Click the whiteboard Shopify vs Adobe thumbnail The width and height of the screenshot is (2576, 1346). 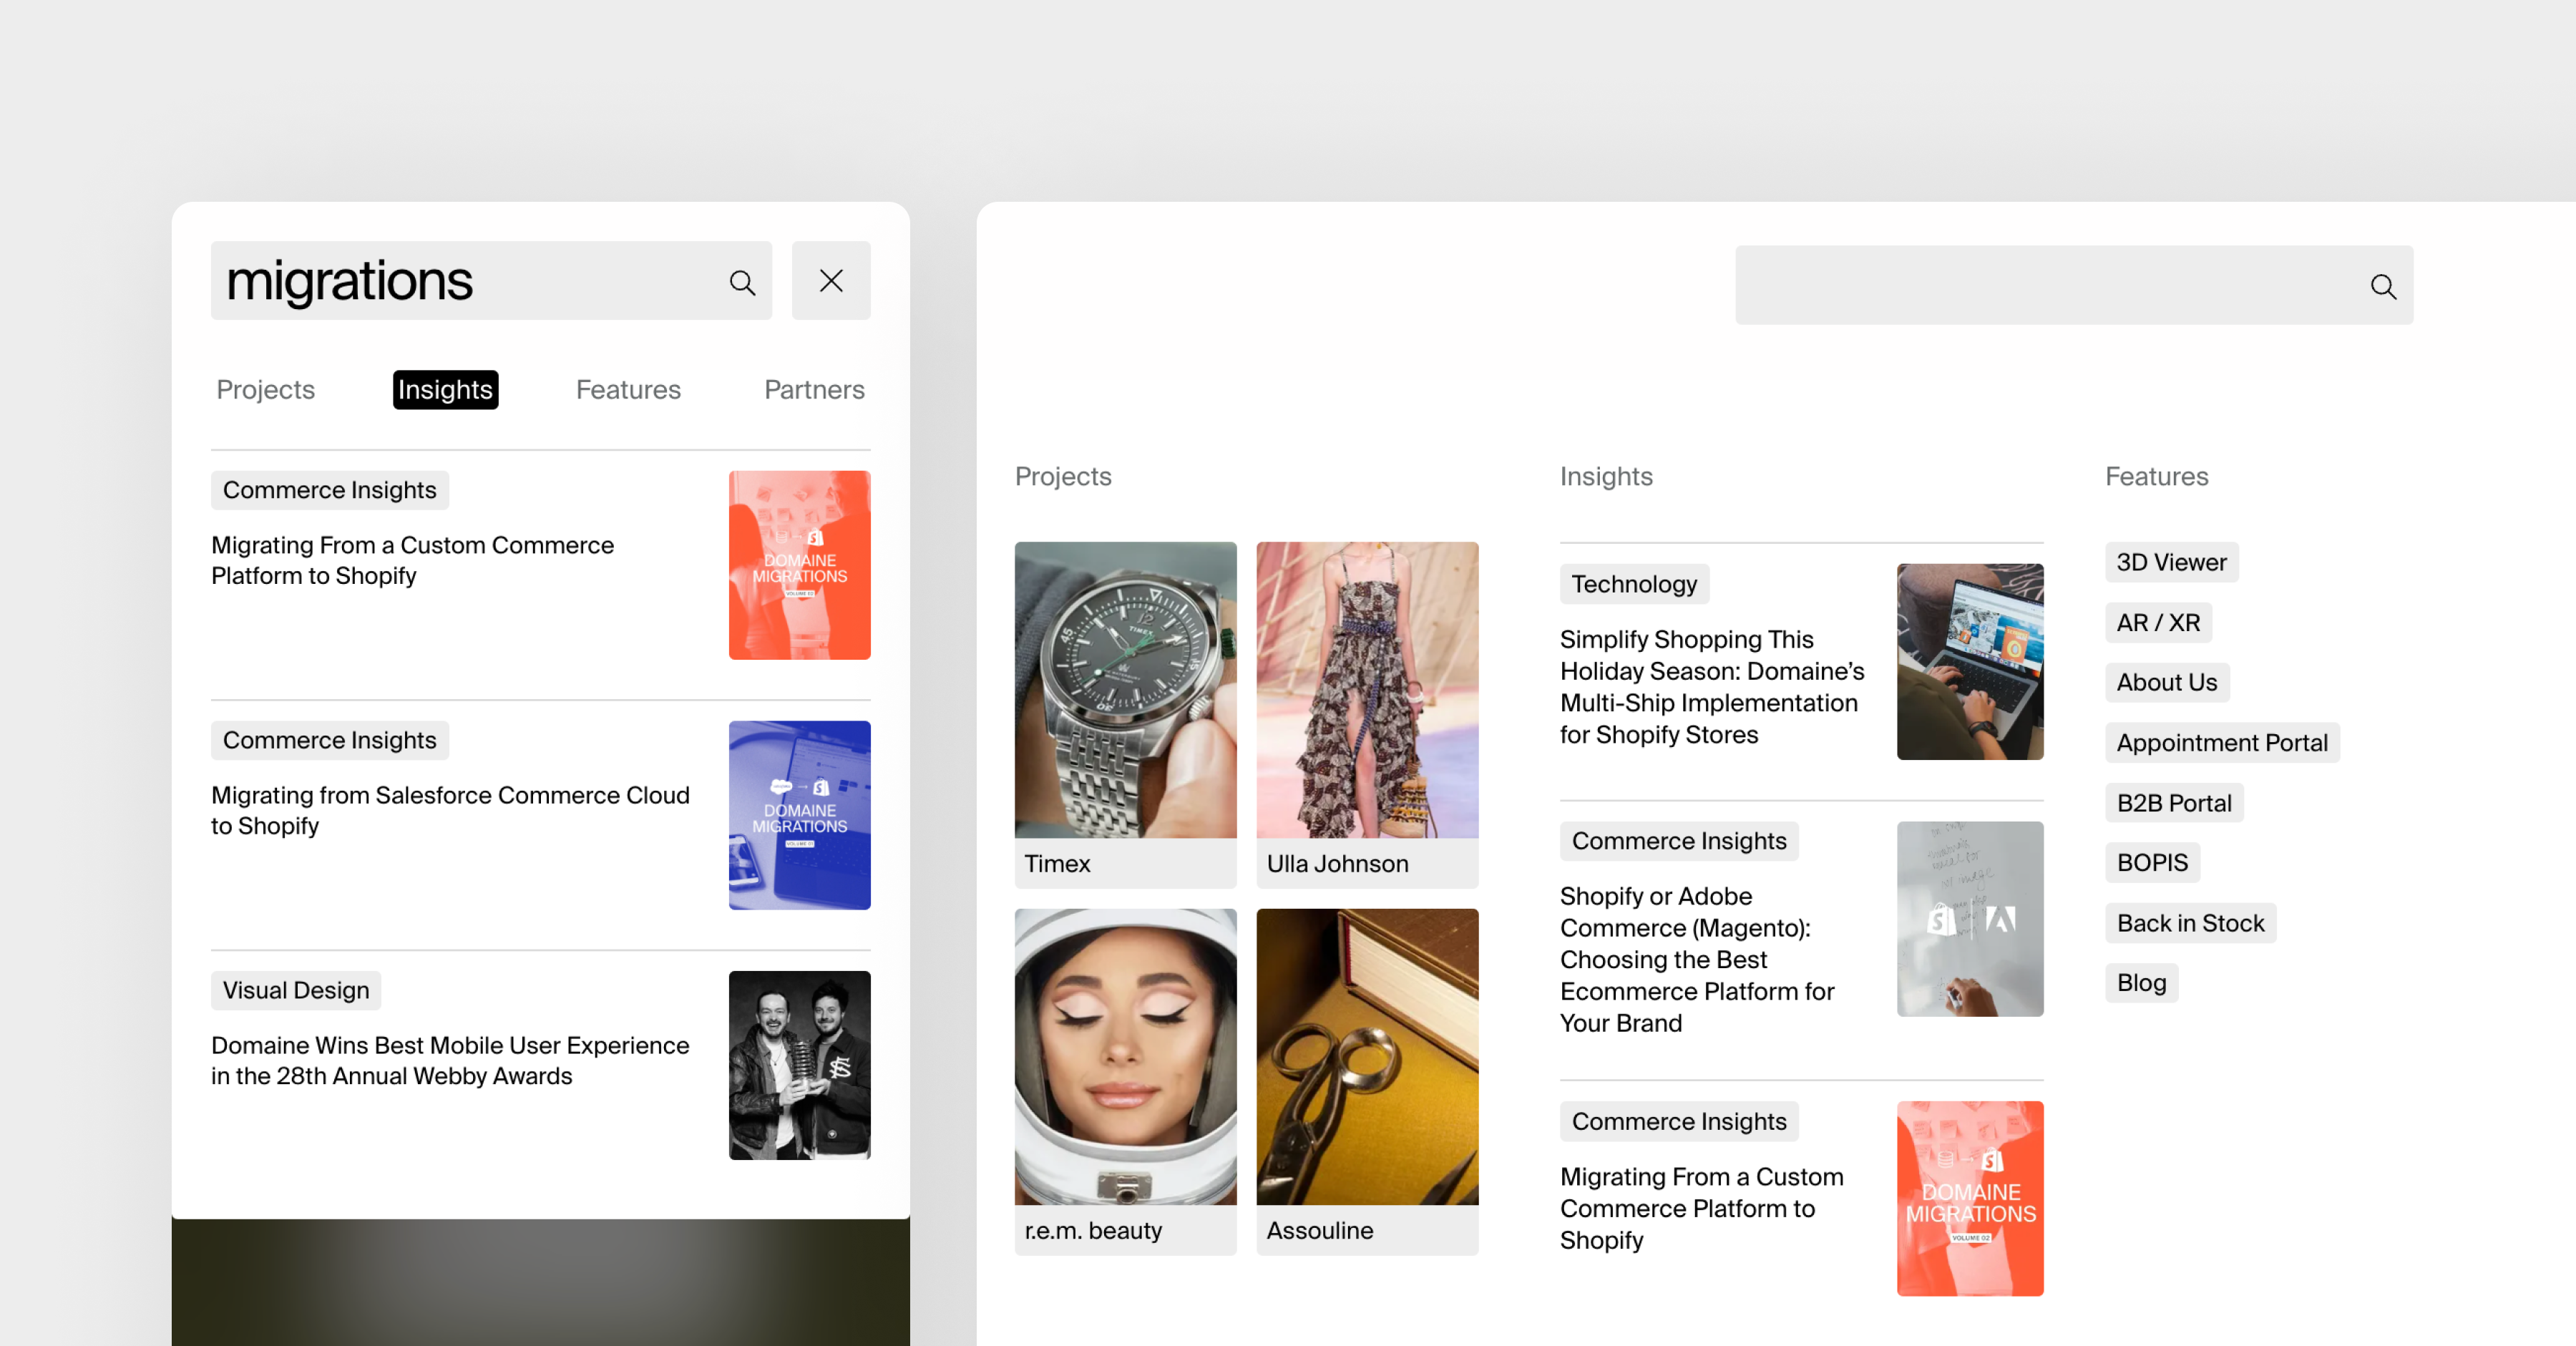coord(1969,919)
